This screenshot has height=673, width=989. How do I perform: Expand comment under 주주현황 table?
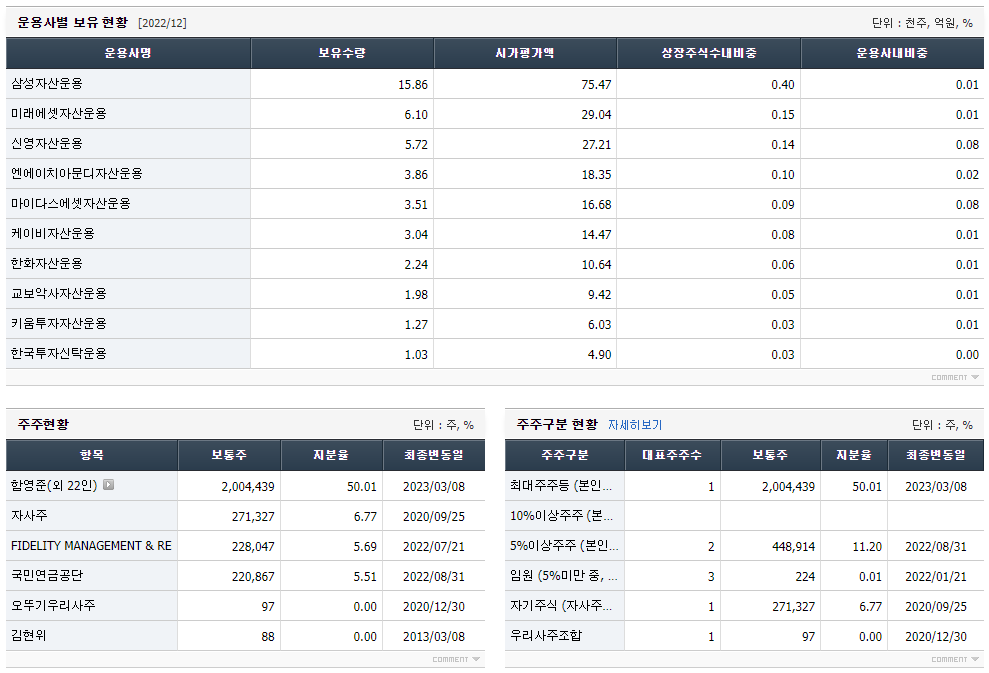[456, 659]
